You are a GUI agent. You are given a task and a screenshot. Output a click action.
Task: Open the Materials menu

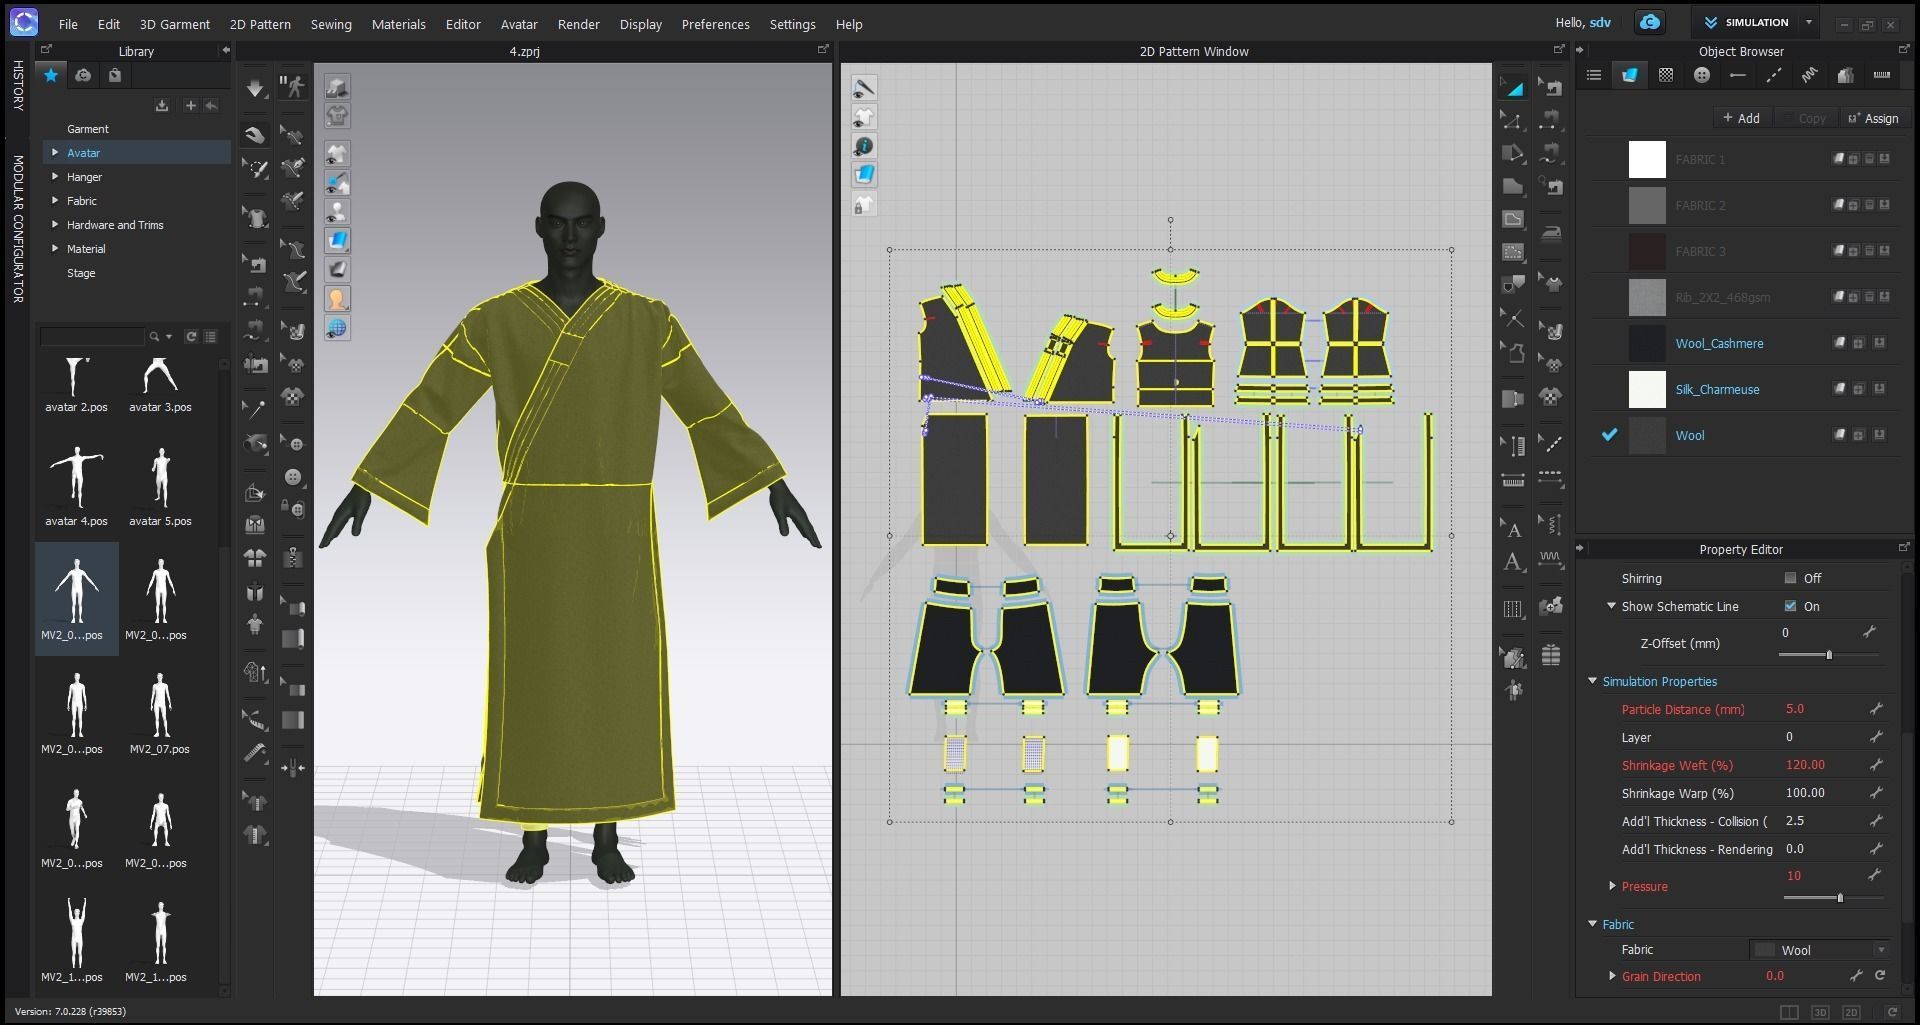[398, 24]
